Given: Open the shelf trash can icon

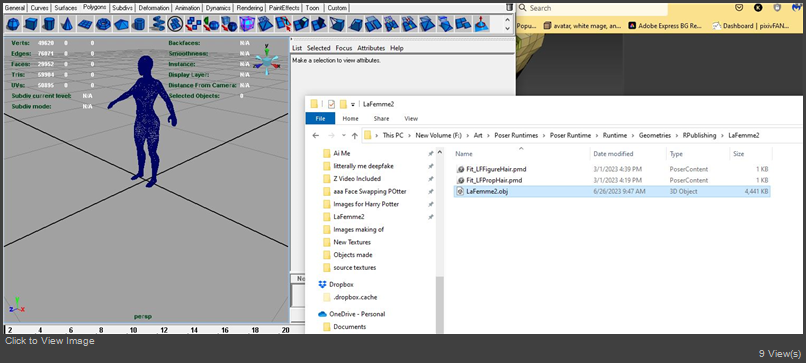Looking at the screenshot, I should (509, 7).
